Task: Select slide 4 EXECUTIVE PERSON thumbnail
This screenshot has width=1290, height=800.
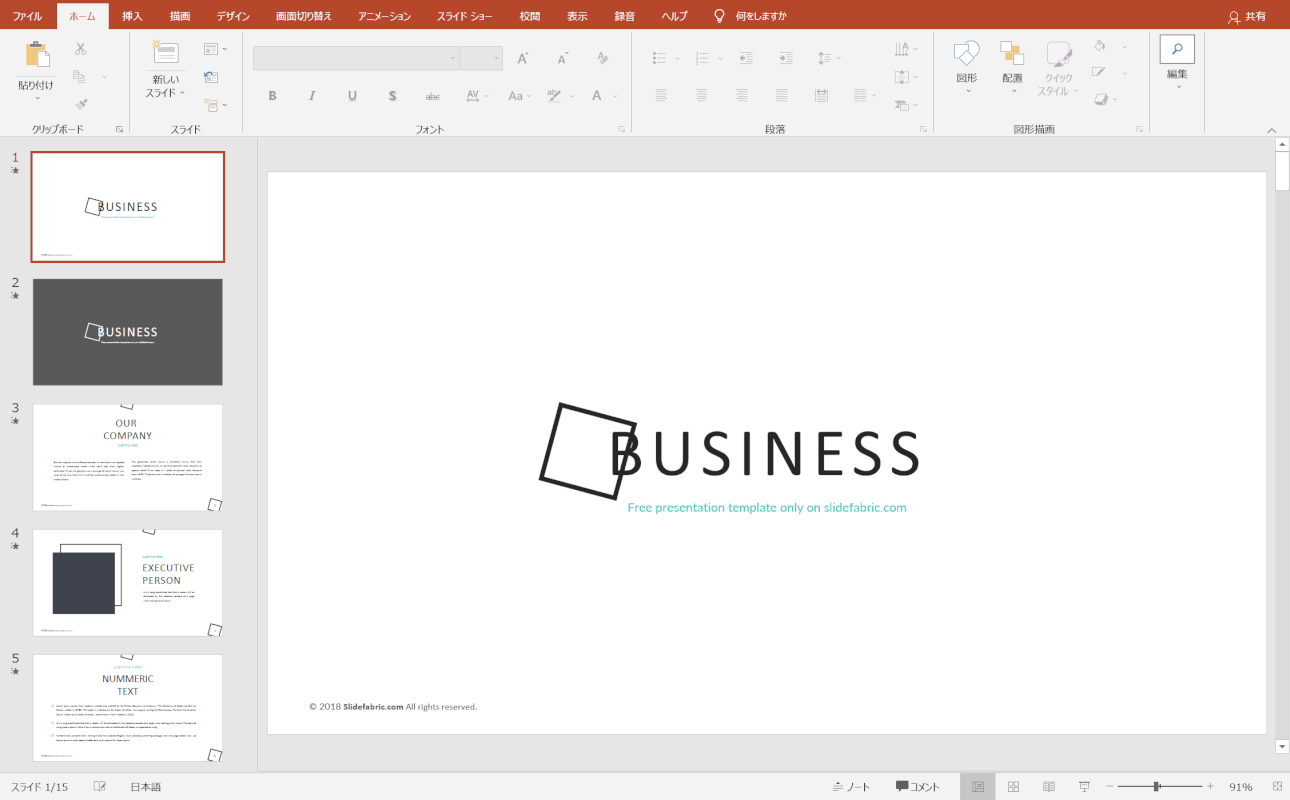Action: click(128, 583)
